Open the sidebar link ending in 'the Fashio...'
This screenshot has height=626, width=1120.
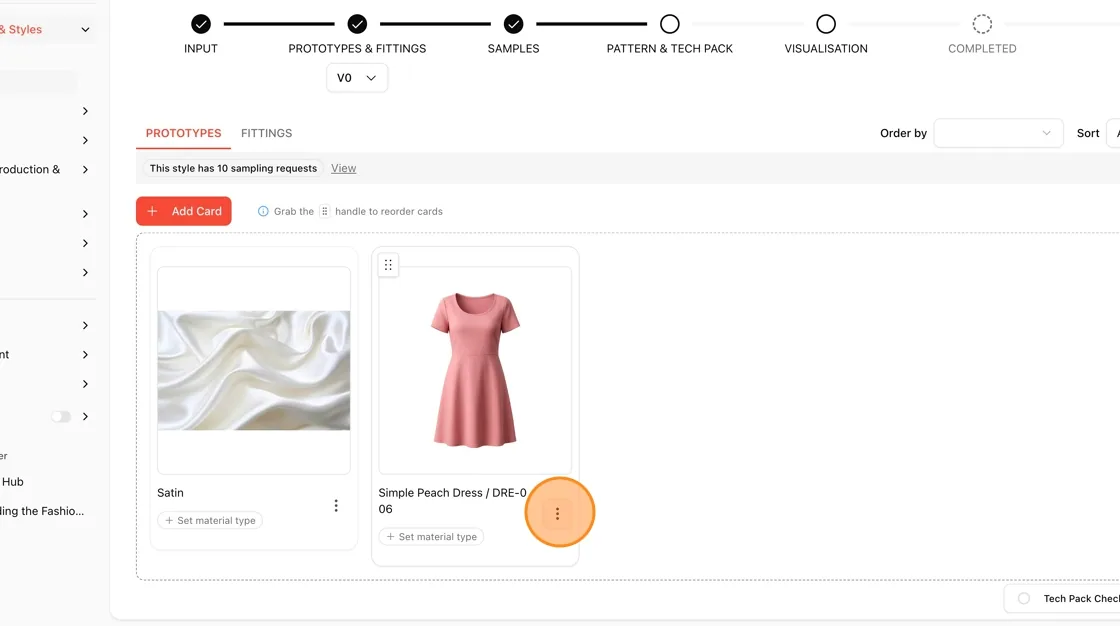coord(42,511)
